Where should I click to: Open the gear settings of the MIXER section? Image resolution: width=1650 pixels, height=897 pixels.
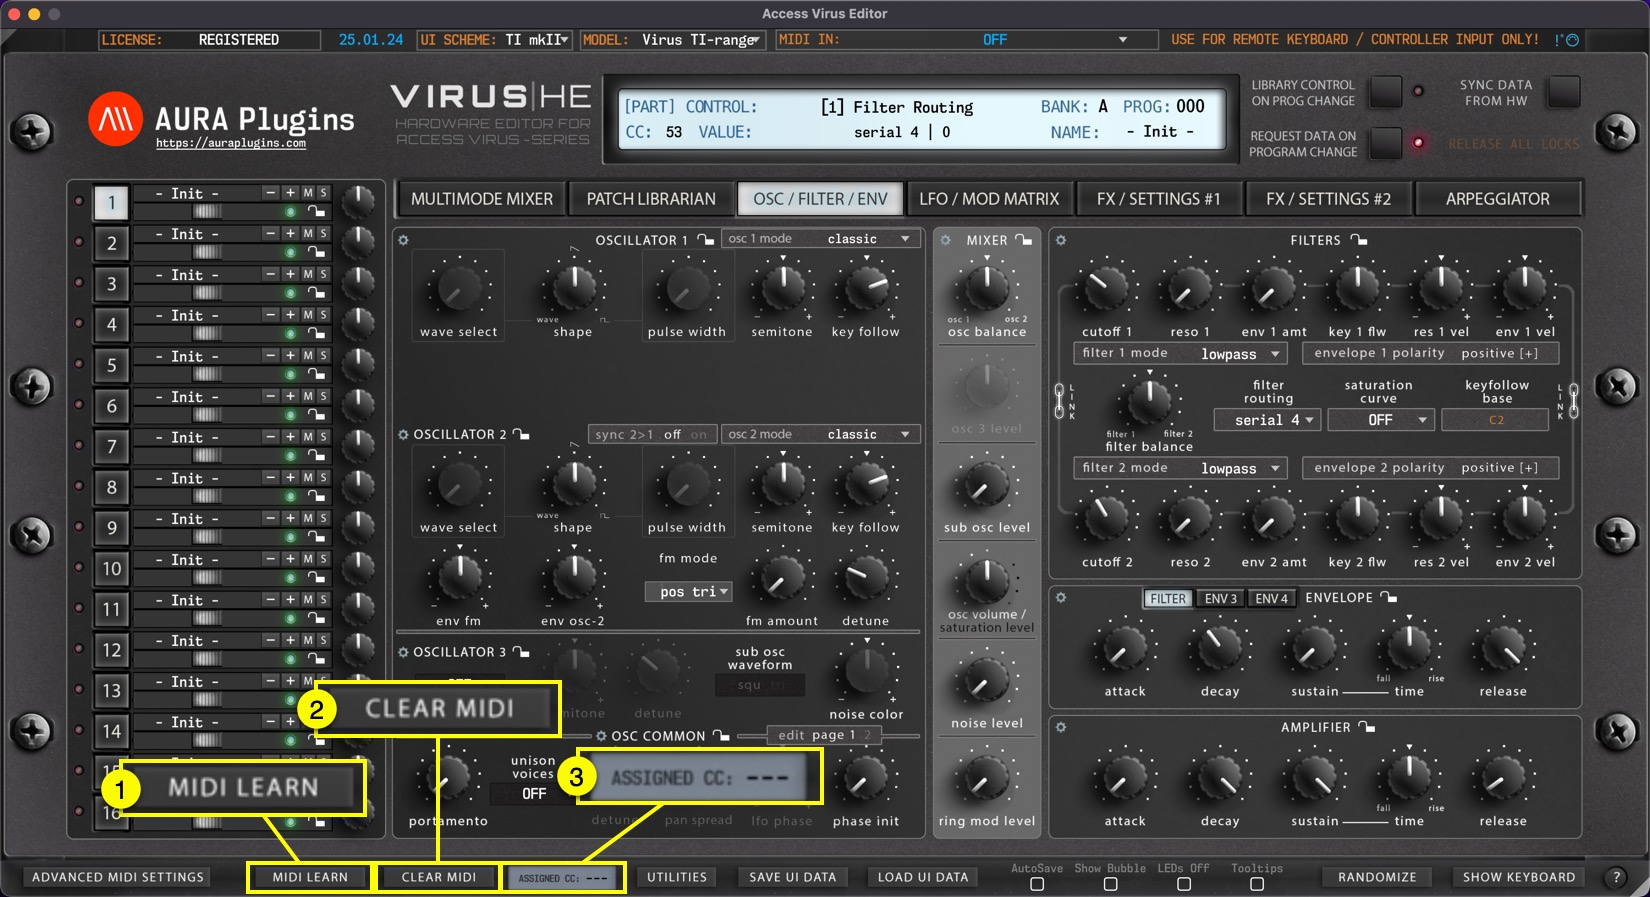(x=945, y=240)
